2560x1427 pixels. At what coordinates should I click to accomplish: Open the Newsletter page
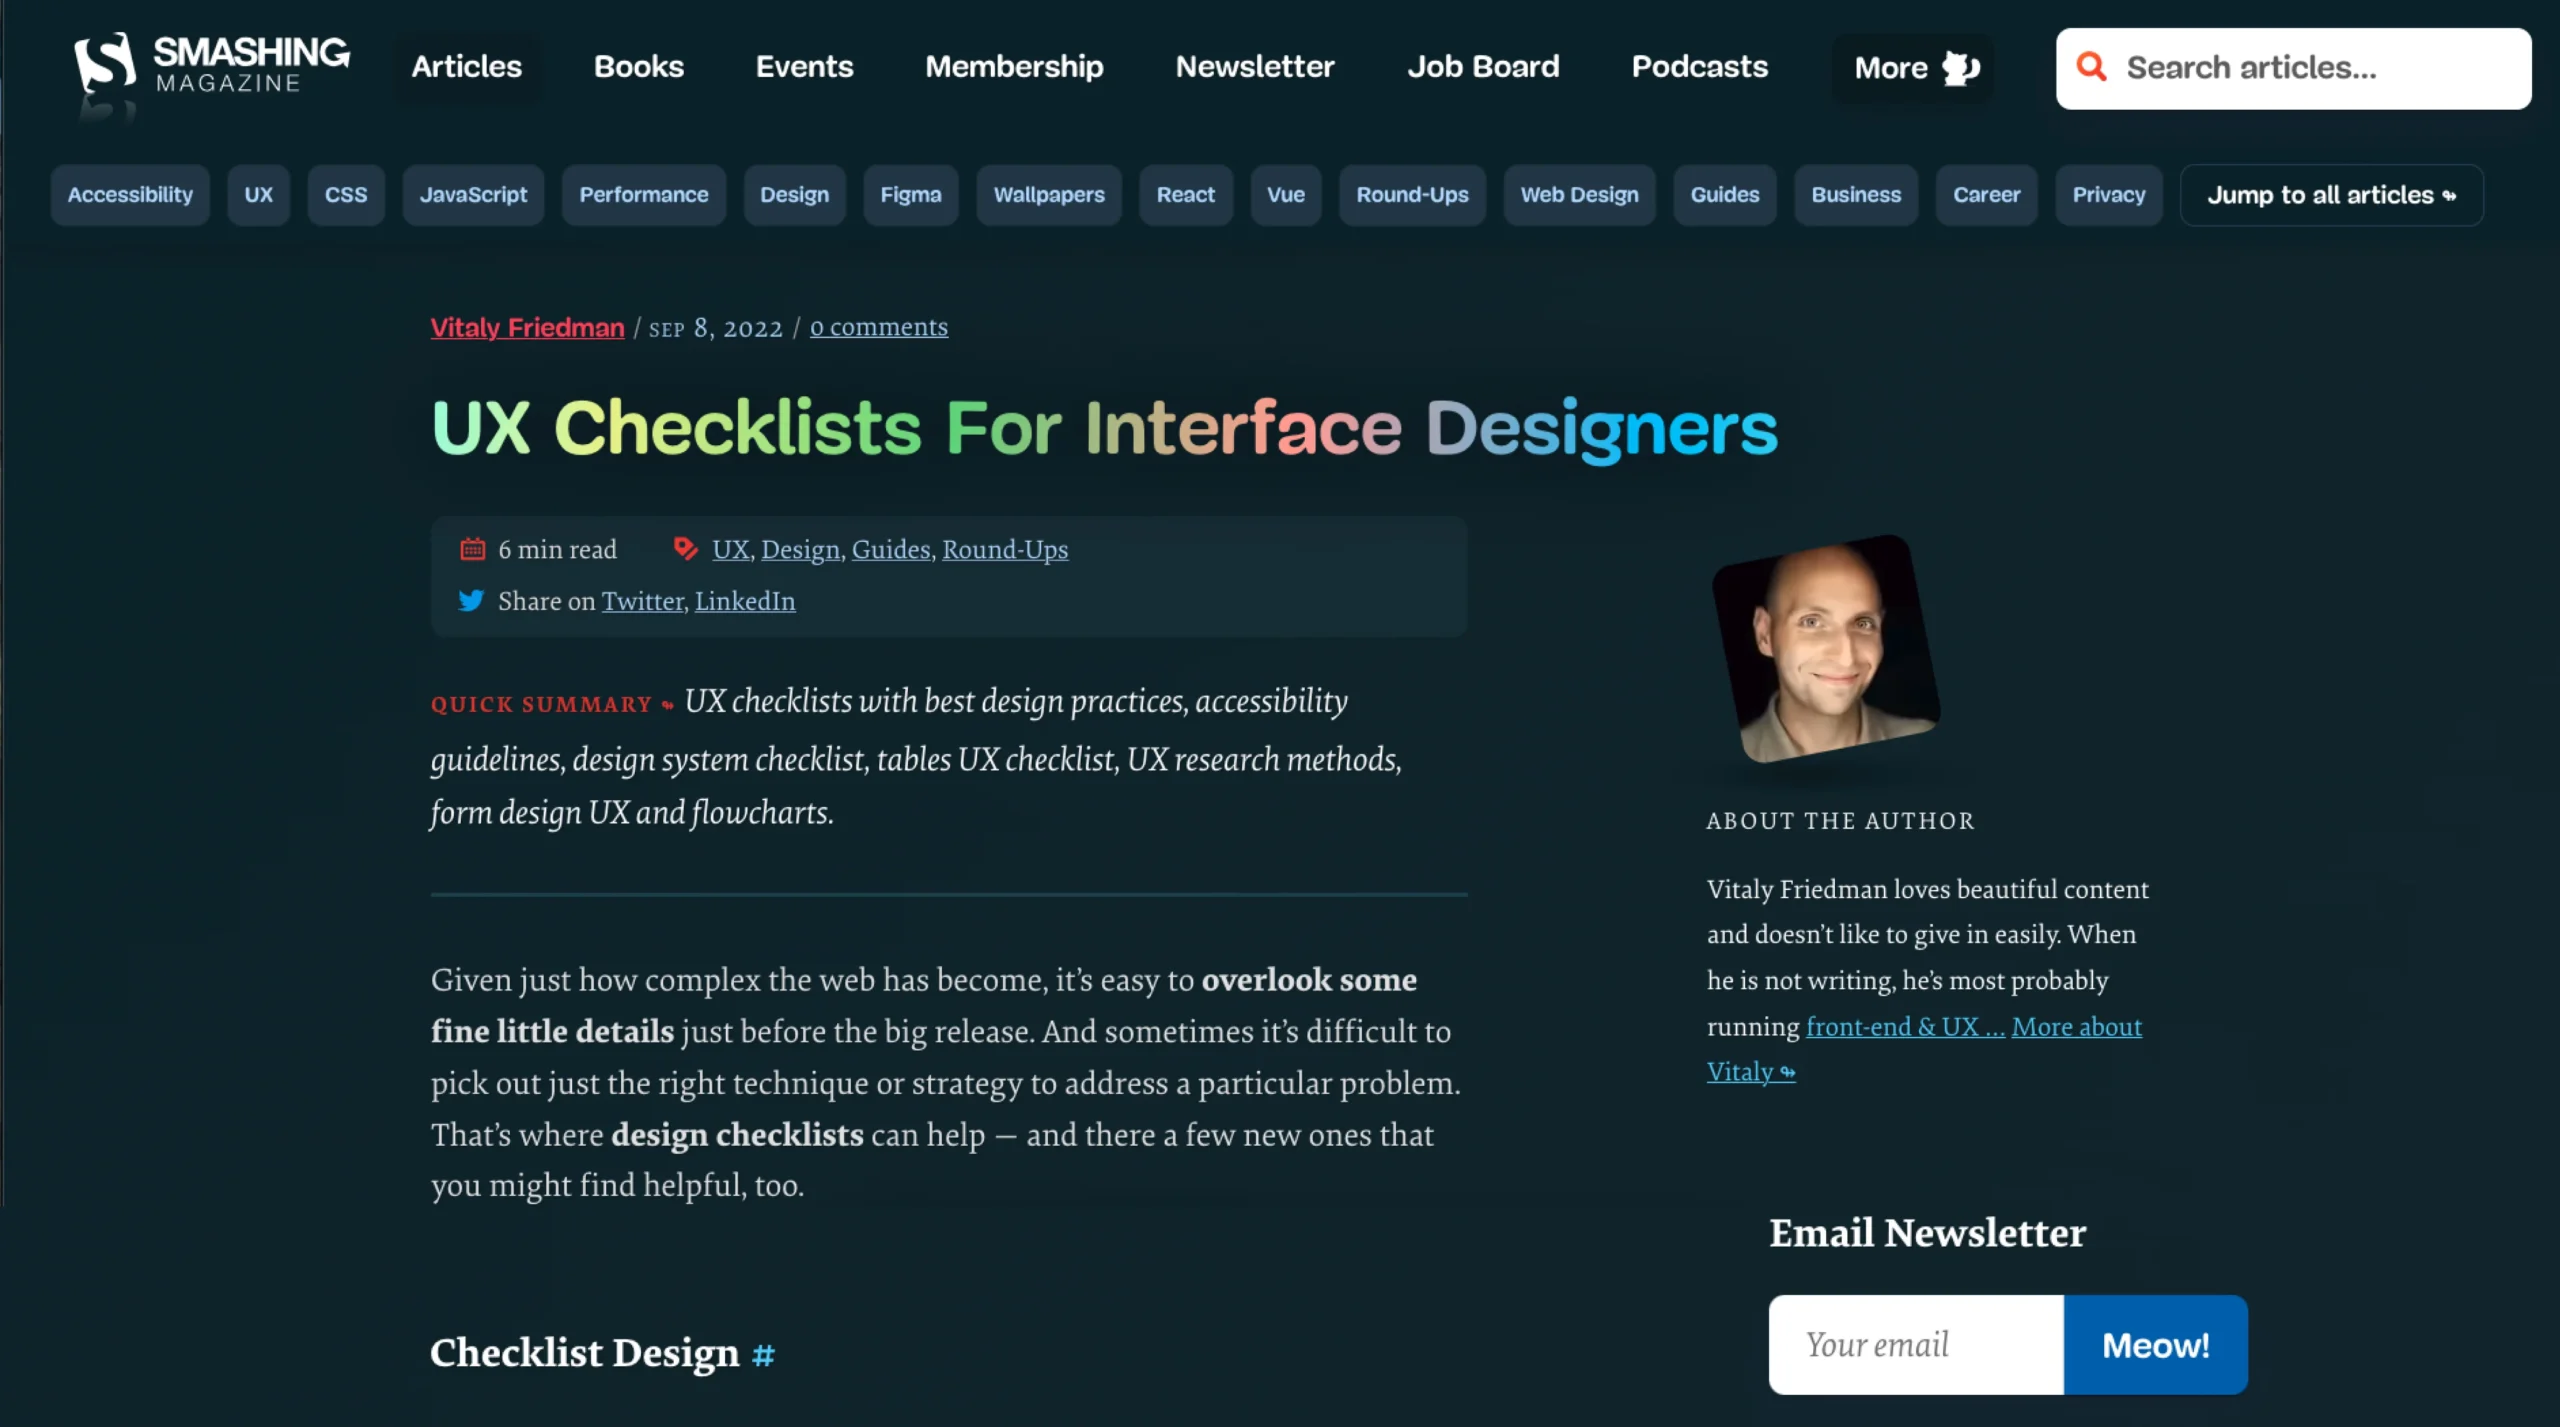click(1255, 66)
